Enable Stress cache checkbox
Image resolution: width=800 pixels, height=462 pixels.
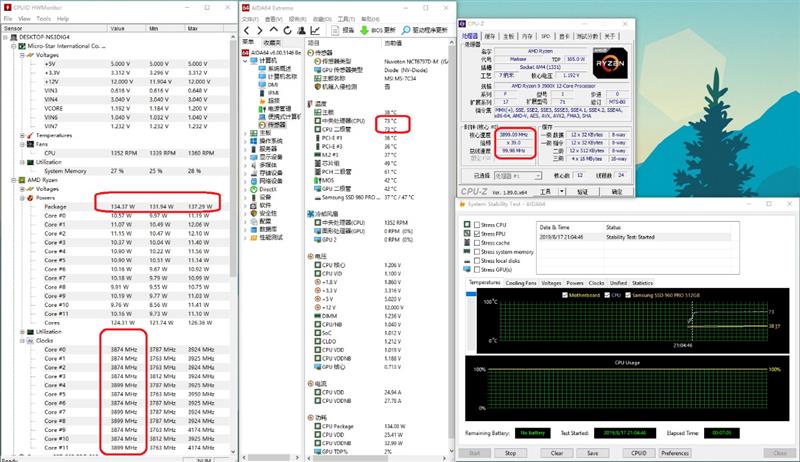pos(477,243)
